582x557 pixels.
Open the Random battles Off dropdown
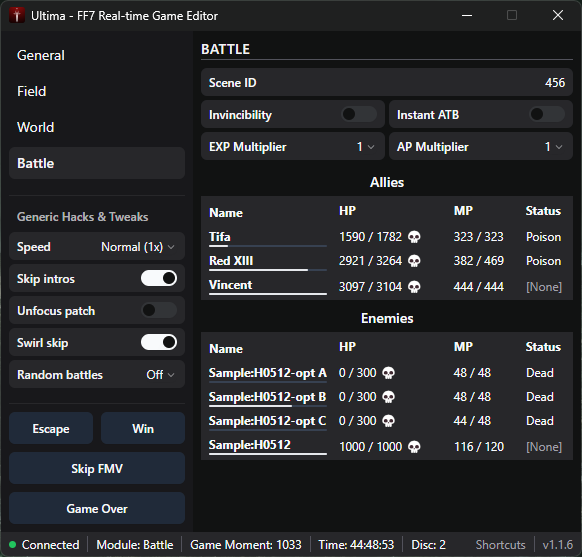(160, 375)
